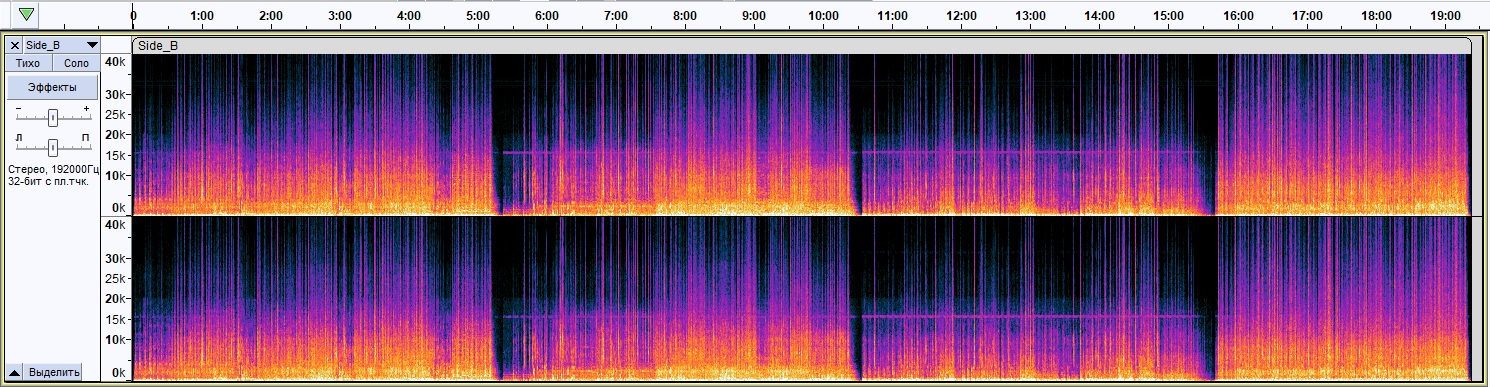Open the Side_B track name dropdown menu

pos(62,46)
